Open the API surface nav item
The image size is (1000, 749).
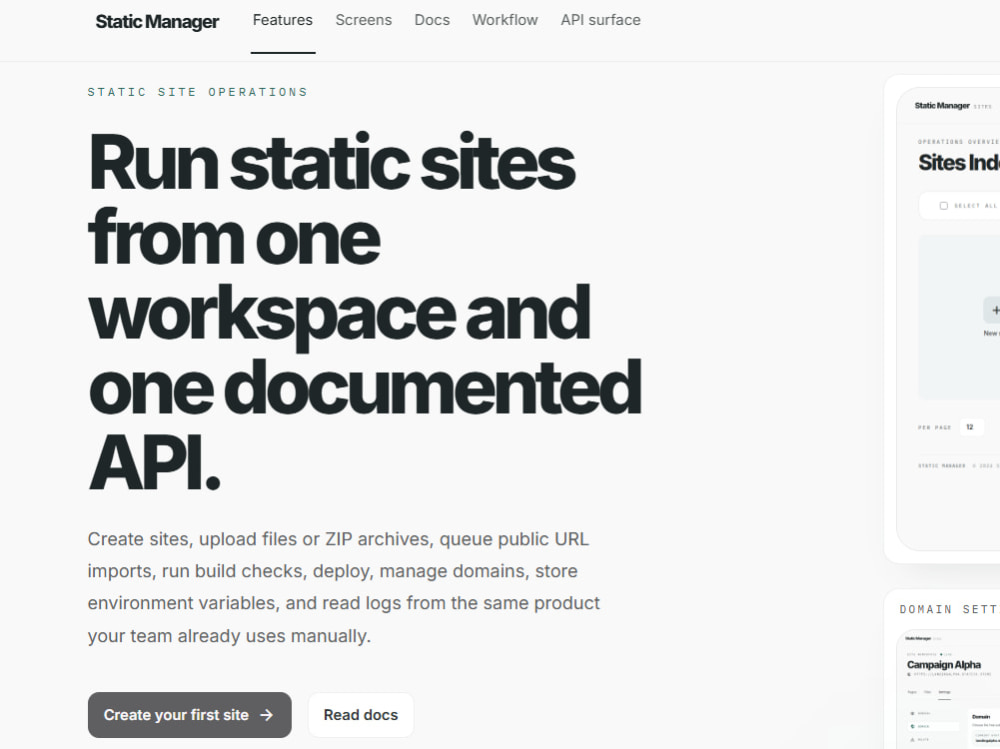[601, 20]
